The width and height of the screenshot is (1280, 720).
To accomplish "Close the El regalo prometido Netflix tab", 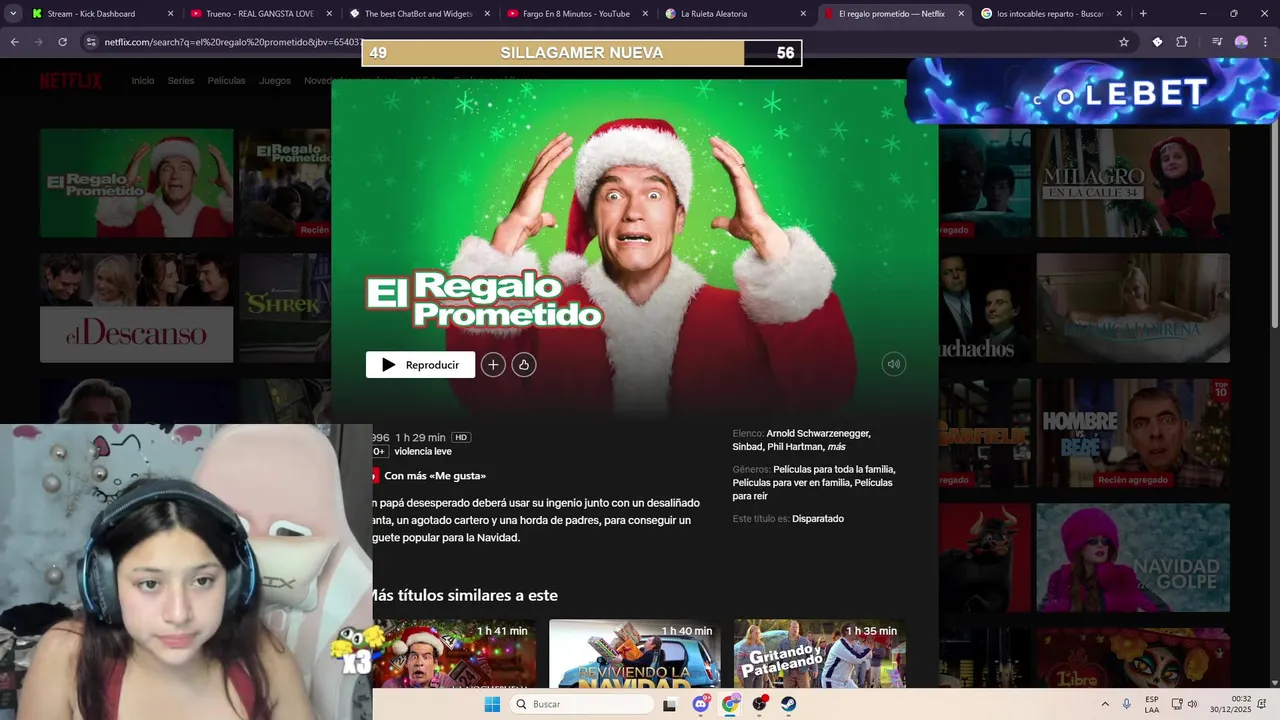I will [x=961, y=14].
